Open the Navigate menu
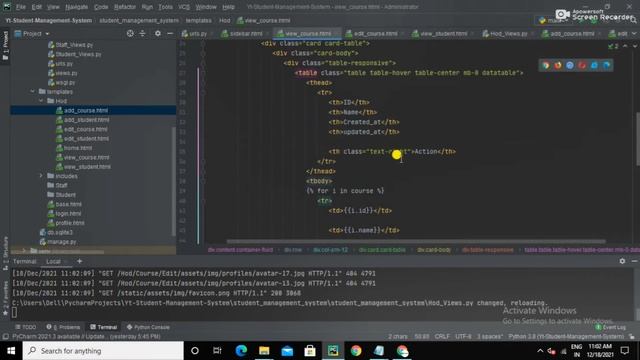This screenshot has height=360, width=640. (x=76, y=7)
